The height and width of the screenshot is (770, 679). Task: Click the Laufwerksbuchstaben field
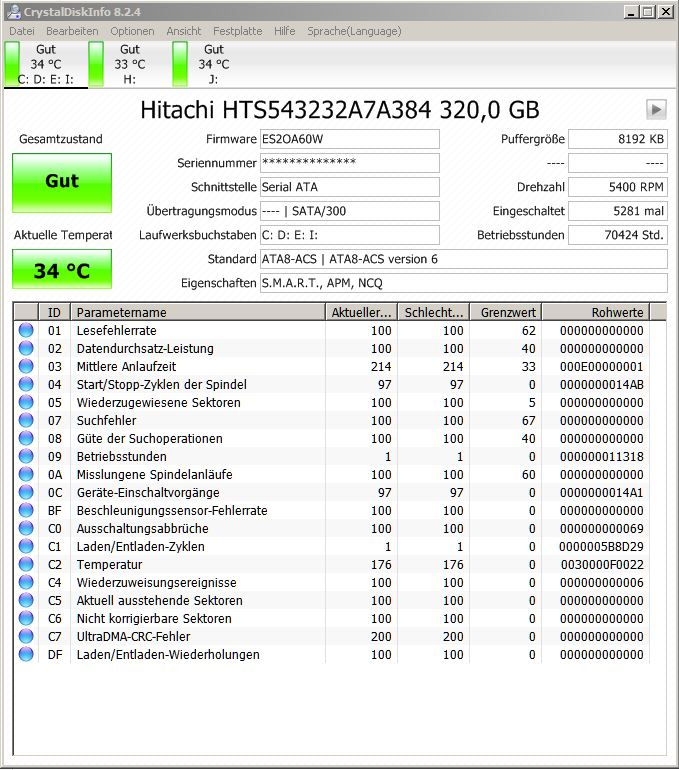click(350, 235)
